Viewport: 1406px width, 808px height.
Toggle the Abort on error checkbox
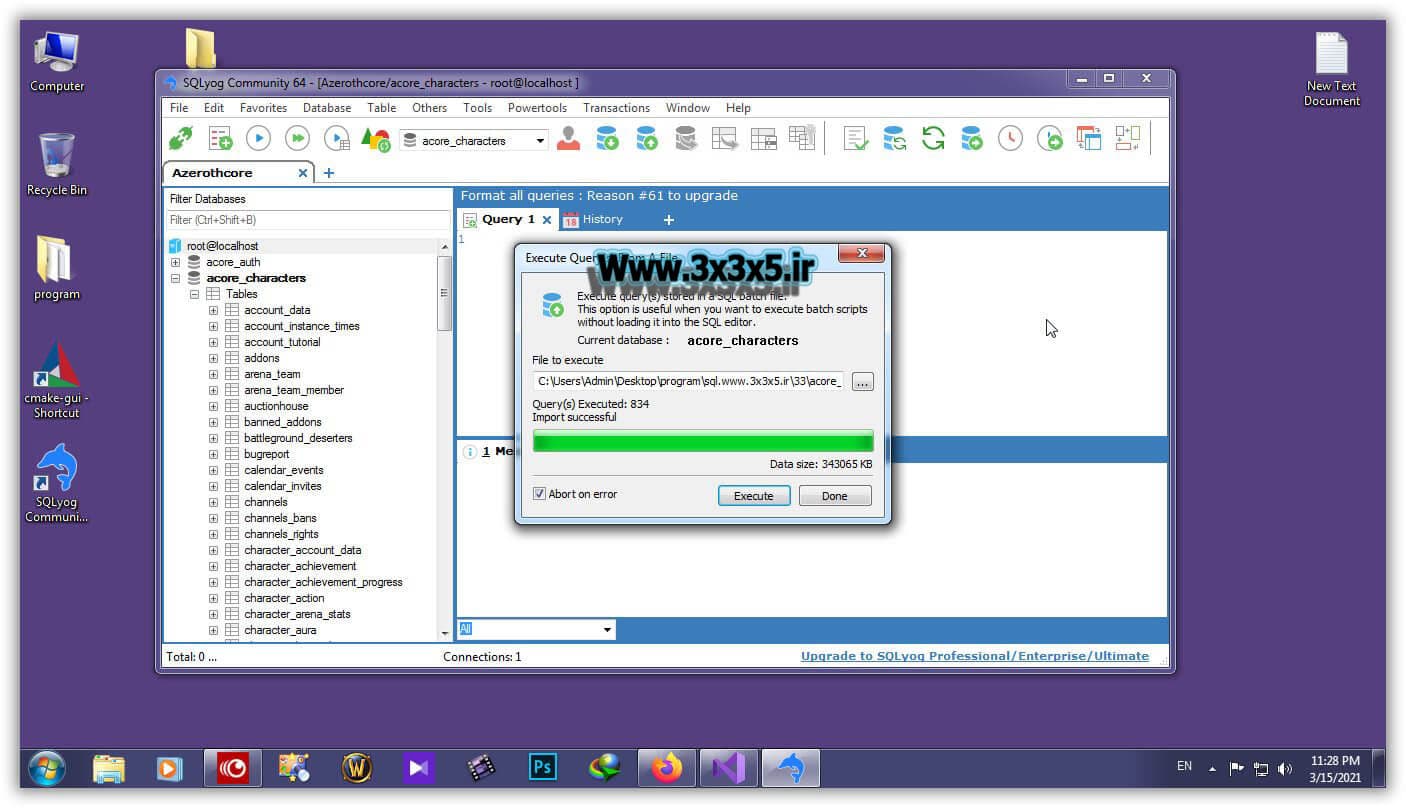coord(540,494)
